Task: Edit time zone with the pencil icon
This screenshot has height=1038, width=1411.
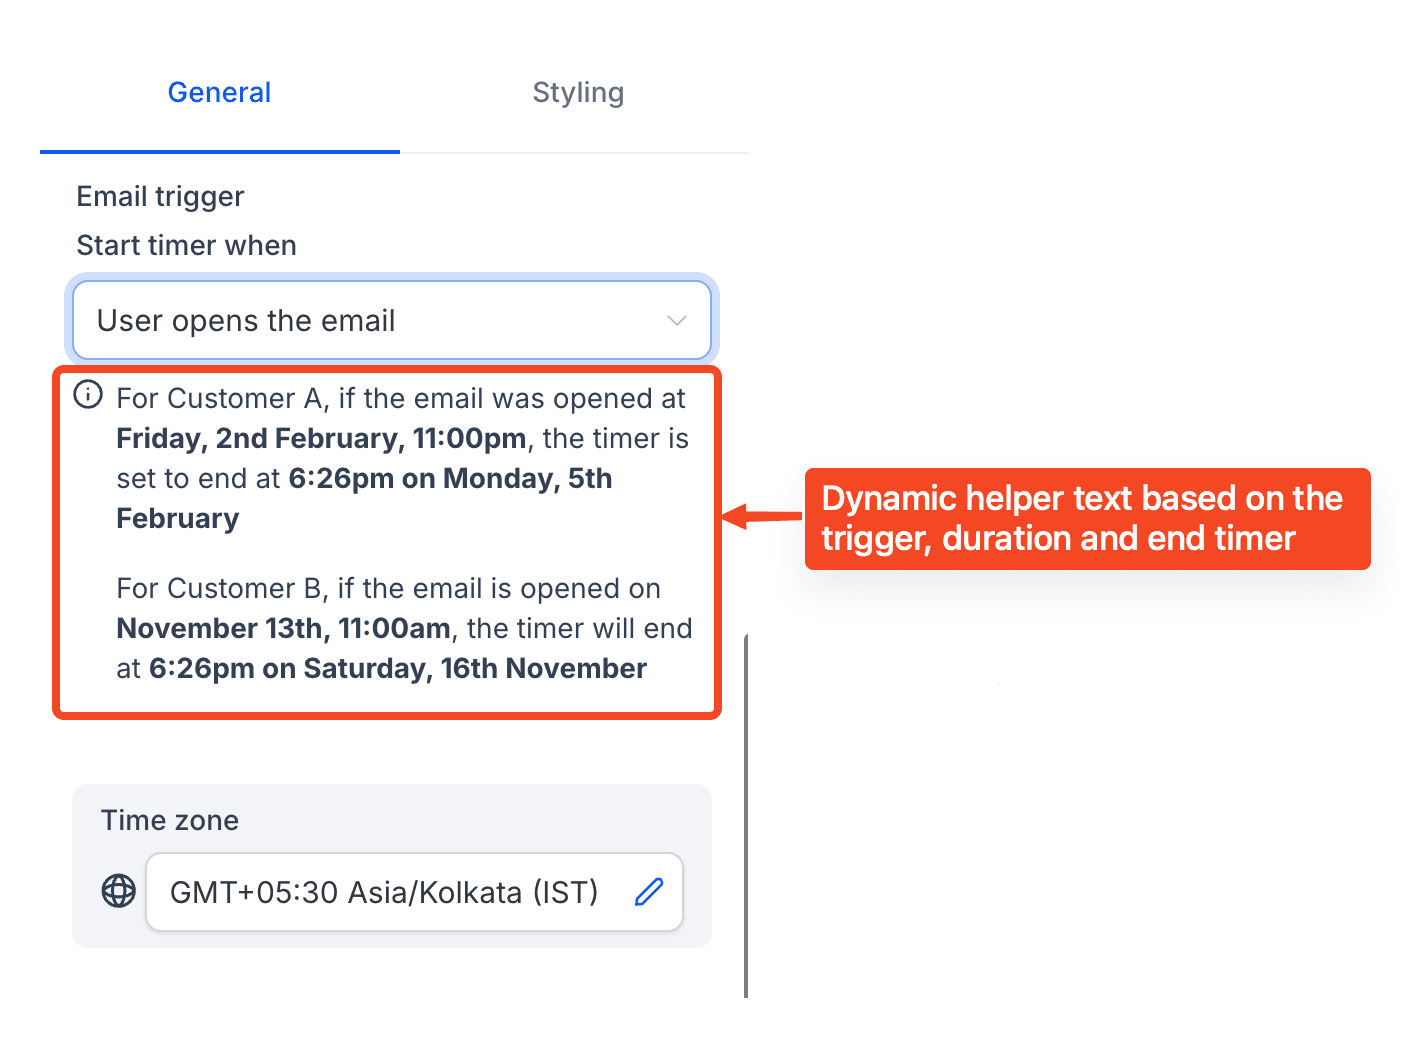Action: (649, 891)
